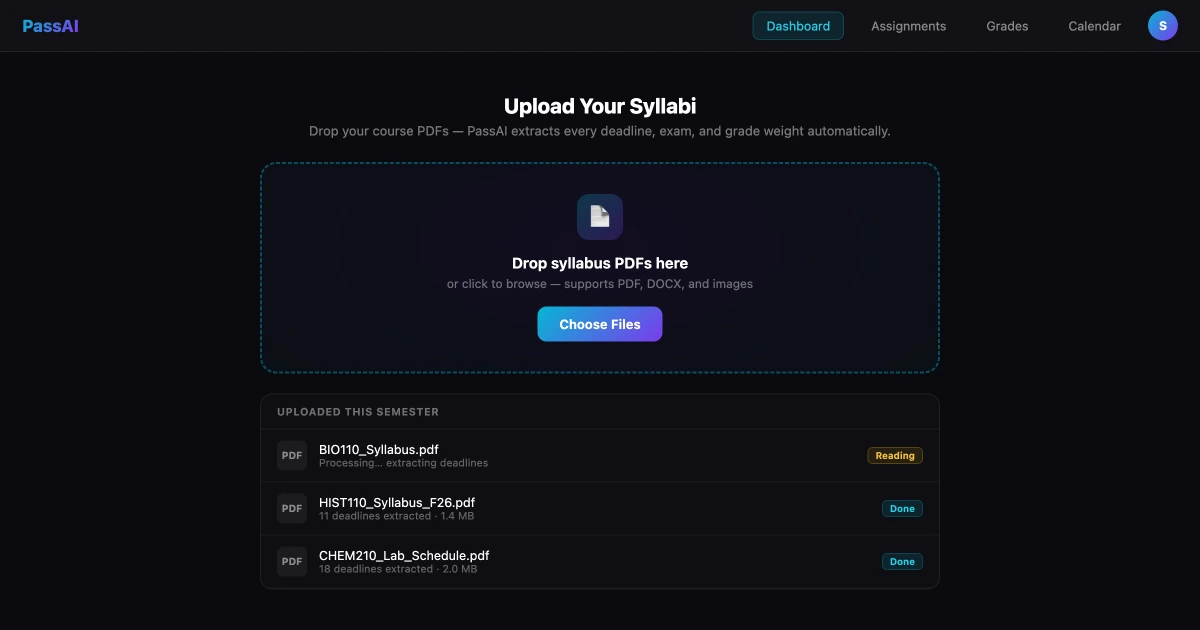
Task: Open the Calendar tab
Action: point(1094,26)
